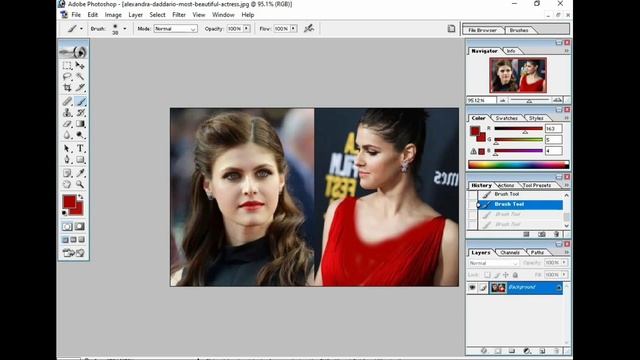Reset default foreground and background colors
This screenshot has width=640, height=360.
click(64, 213)
